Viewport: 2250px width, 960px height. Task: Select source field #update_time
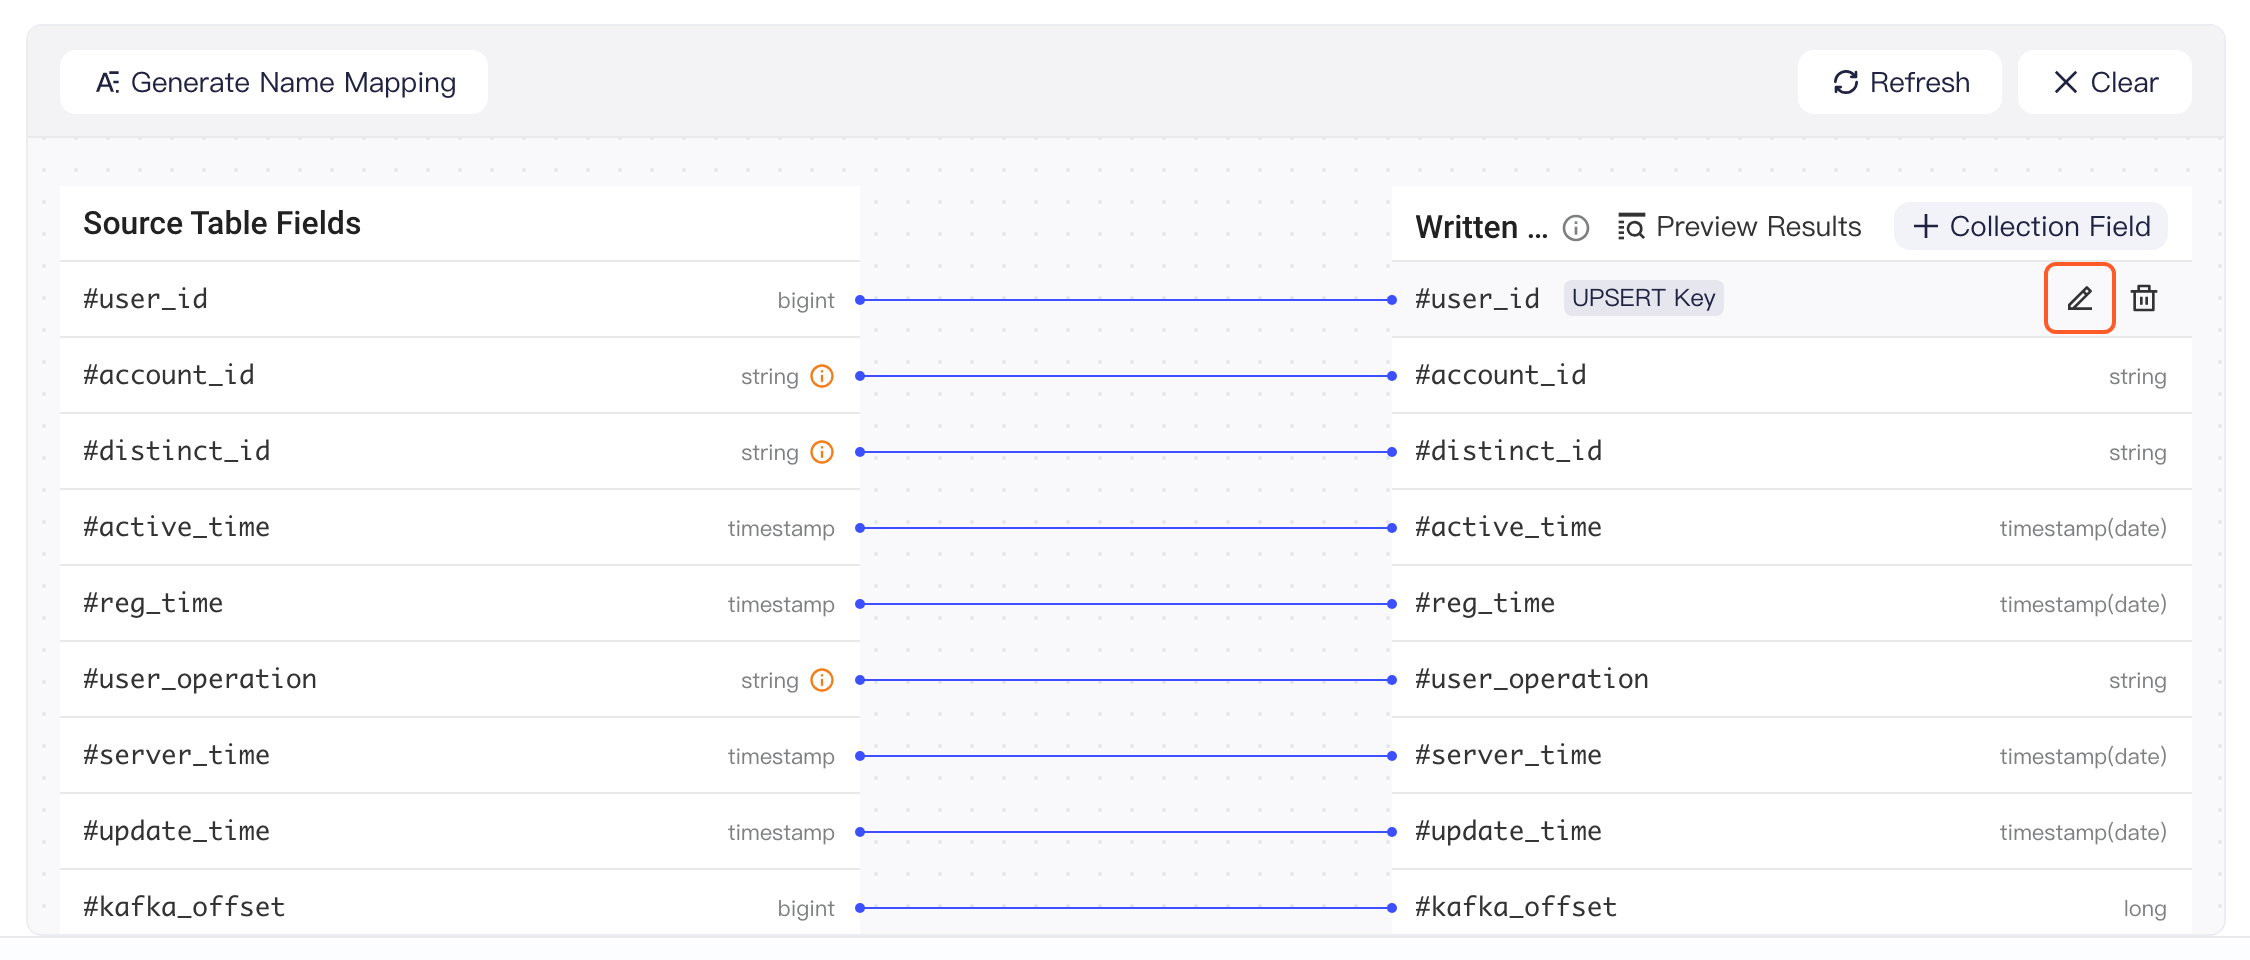(460, 831)
